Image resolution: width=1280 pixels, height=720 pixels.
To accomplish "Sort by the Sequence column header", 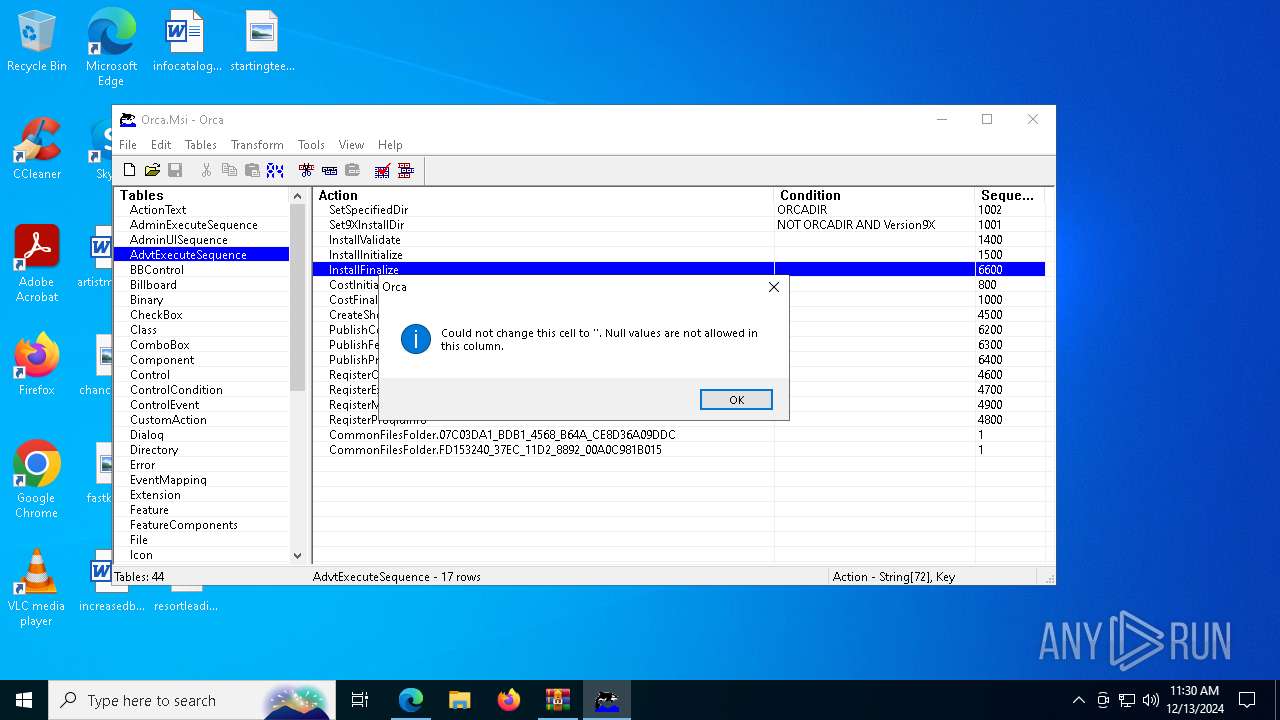I will pyautogui.click(x=1009, y=195).
